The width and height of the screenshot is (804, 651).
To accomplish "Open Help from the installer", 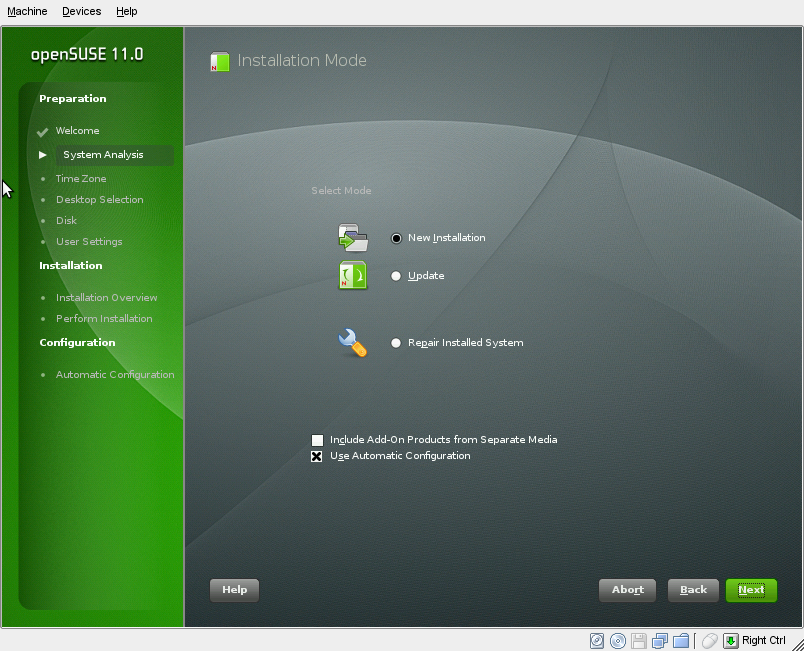I will click(x=234, y=590).
